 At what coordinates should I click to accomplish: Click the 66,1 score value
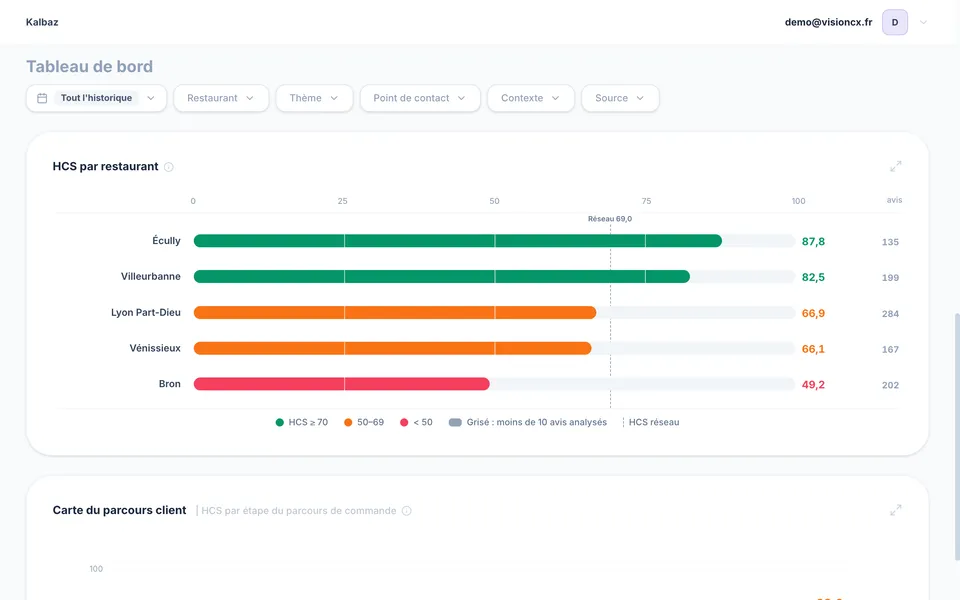point(813,349)
